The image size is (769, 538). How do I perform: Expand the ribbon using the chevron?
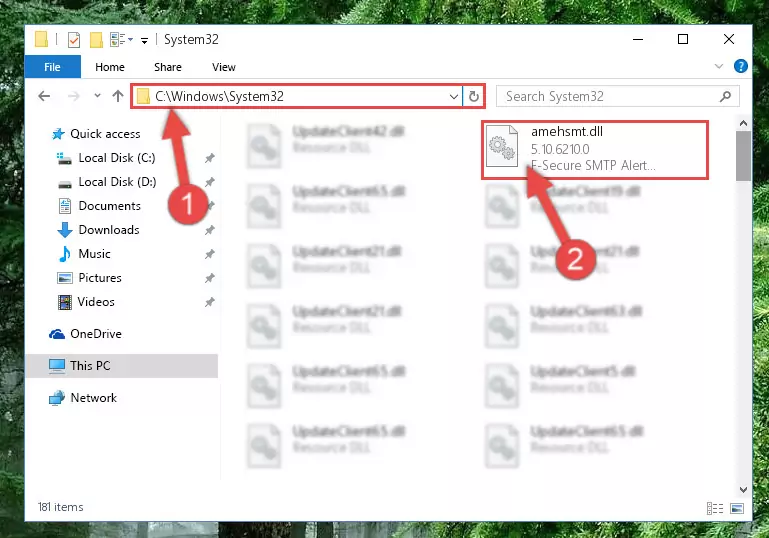coord(718,66)
